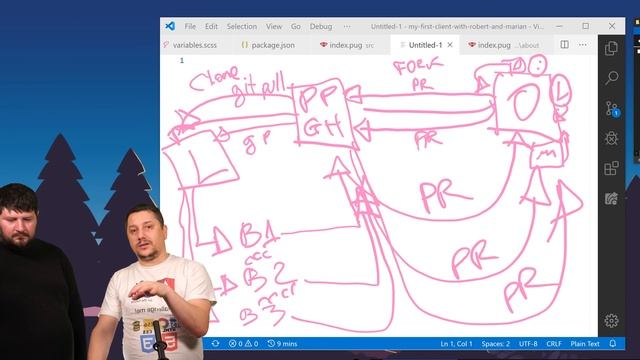Open the Debug menu
The height and width of the screenshot is (360, 640).
point(321,26)
